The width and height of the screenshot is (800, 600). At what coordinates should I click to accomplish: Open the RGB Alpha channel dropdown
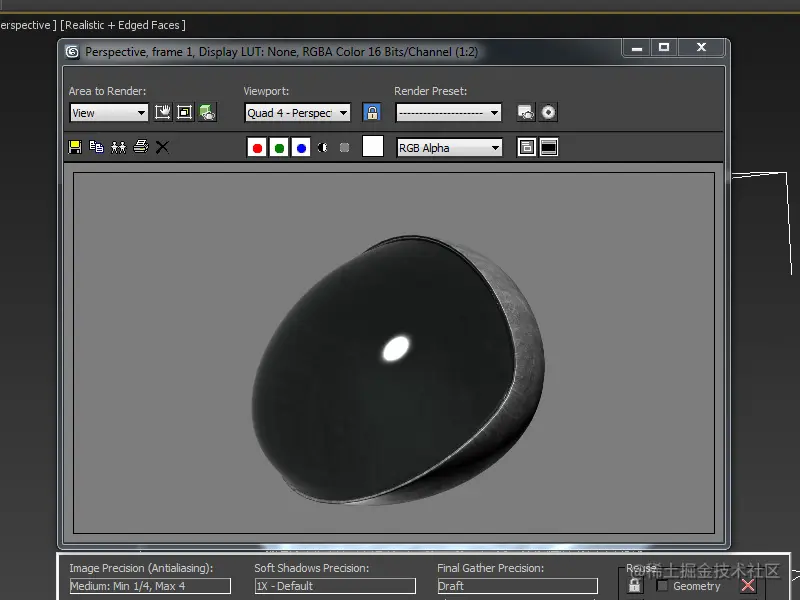[449, 148]
